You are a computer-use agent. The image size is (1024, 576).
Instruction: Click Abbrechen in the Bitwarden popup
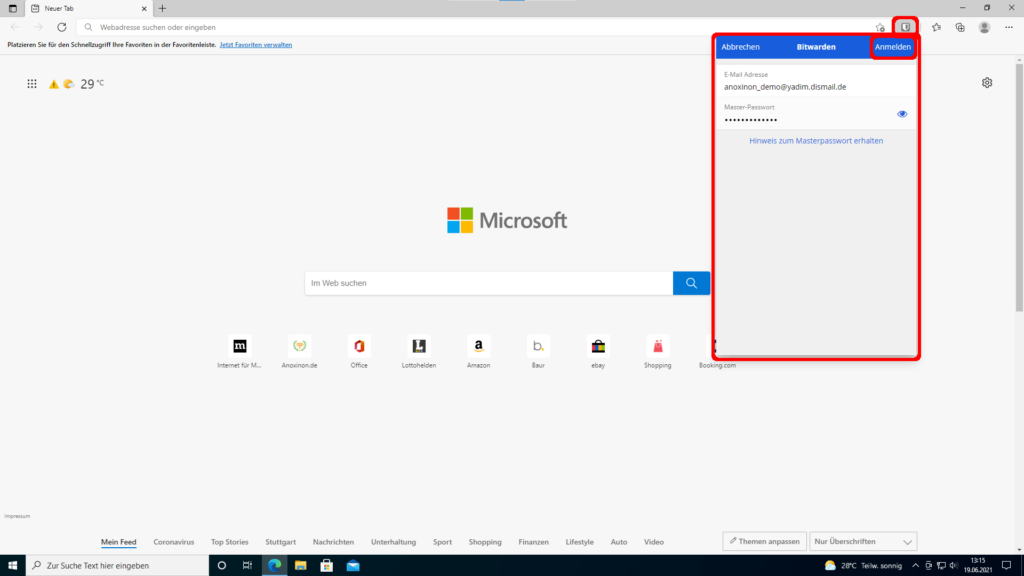pos(740,47)
